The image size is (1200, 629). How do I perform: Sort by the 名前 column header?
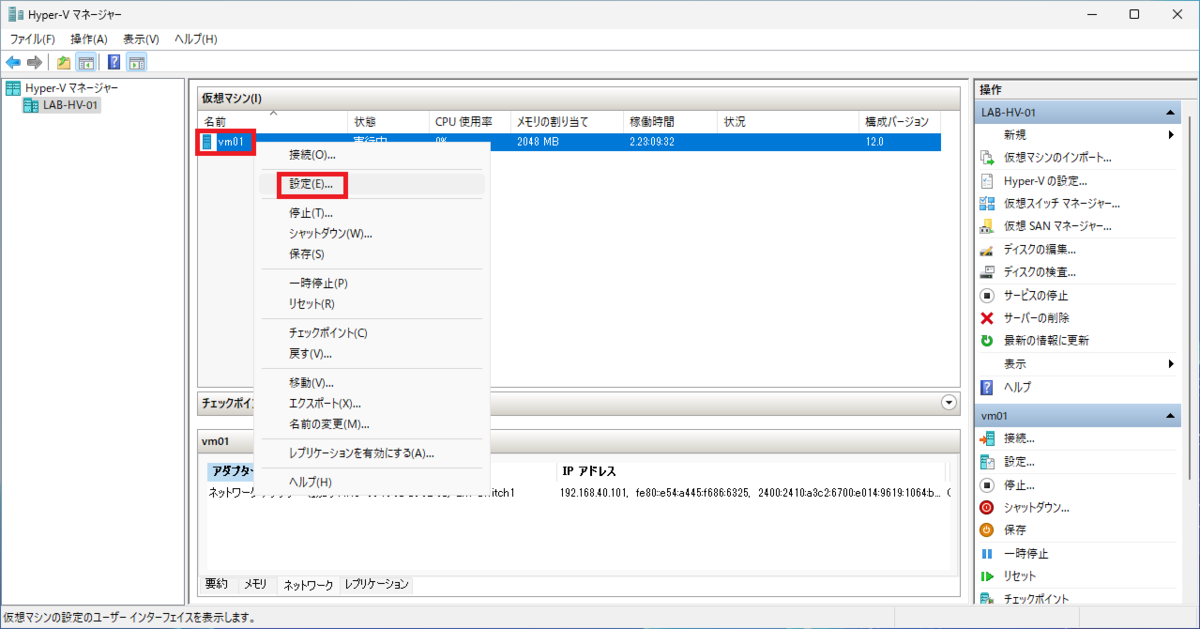(272, 122)
